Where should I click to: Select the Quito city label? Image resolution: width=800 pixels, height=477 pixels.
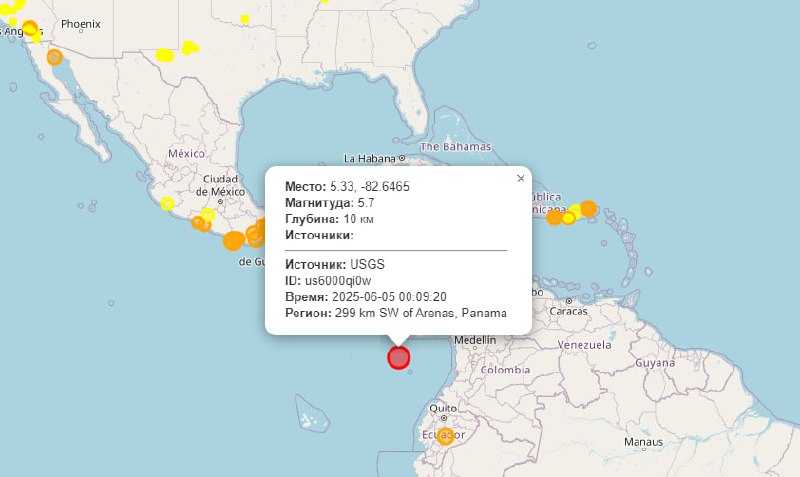[x=443, y=408]
